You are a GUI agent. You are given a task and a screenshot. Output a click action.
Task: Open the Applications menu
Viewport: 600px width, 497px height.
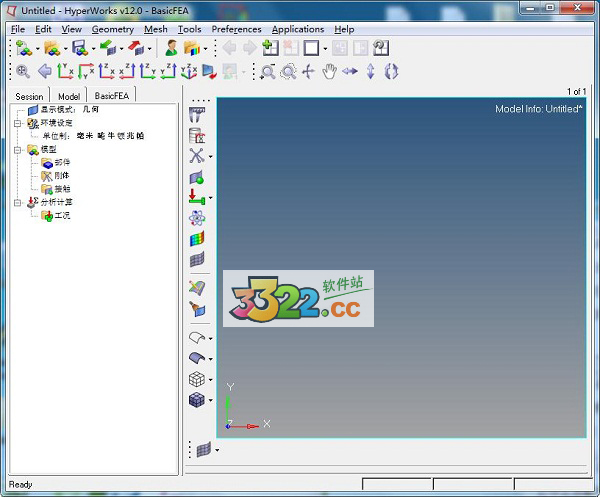click(298, 29)
